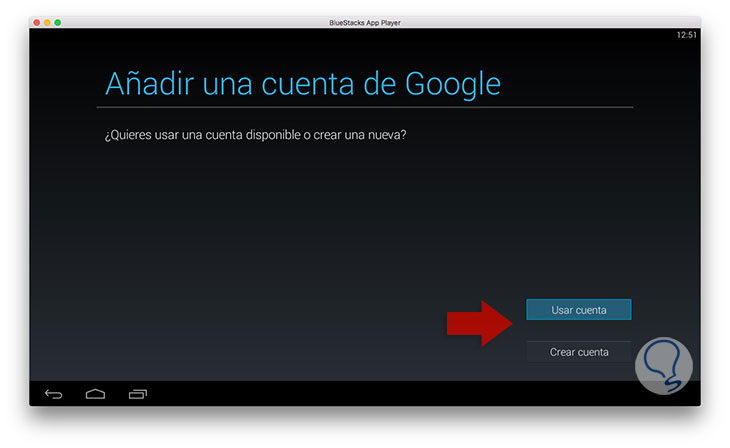Click the BlueStacks App Player window title
Image resolution: width=730 pixels, height=448 pixels.
(x=365, y=22)
